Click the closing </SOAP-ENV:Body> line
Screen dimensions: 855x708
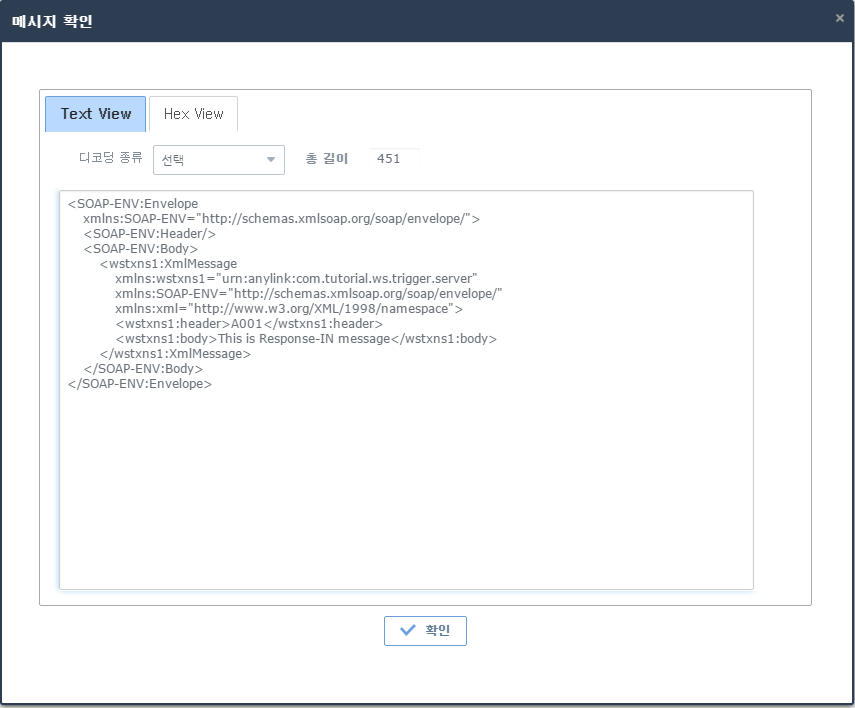(x=143, y=369)
